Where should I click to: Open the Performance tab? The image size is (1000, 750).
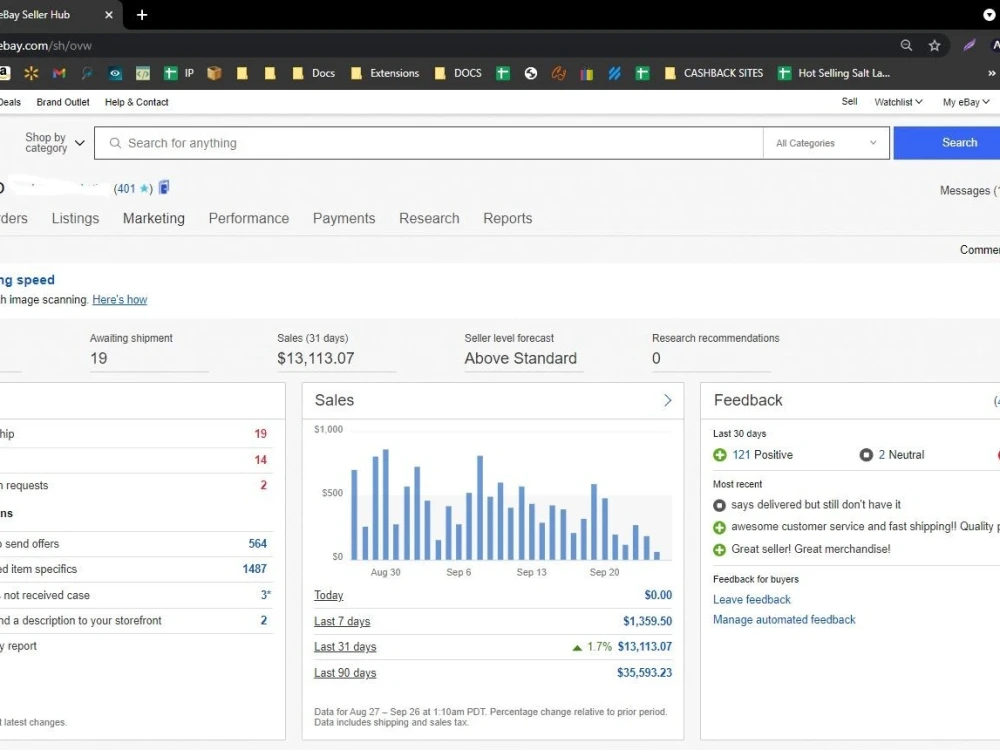coord(249,218)
